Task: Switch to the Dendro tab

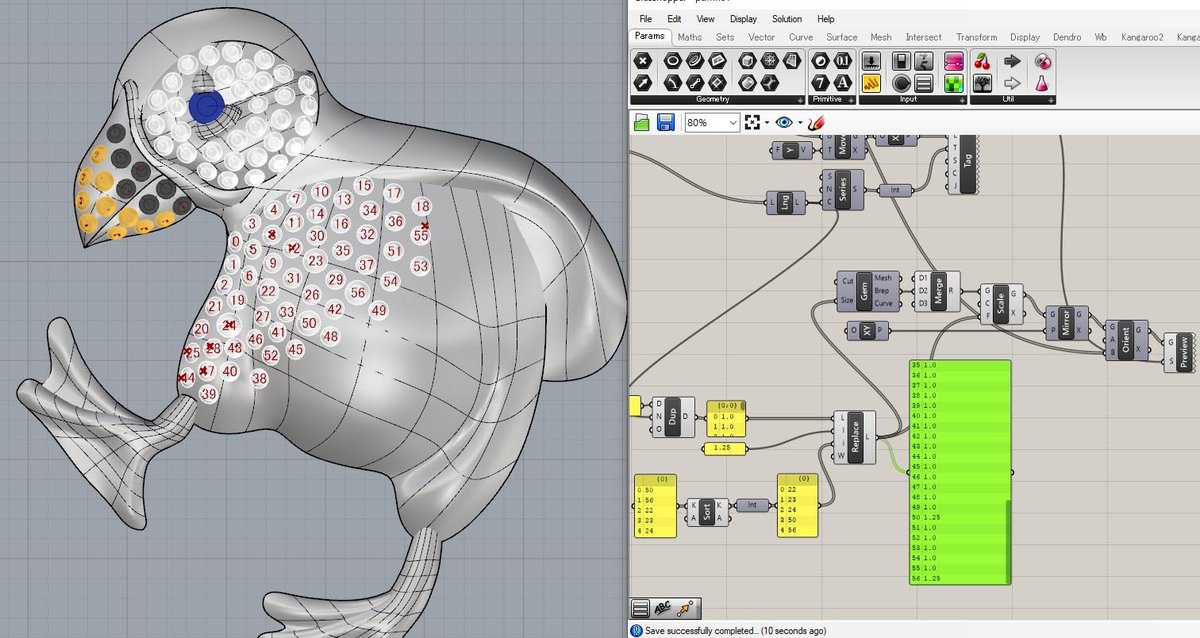Action: coord(1067,37)
